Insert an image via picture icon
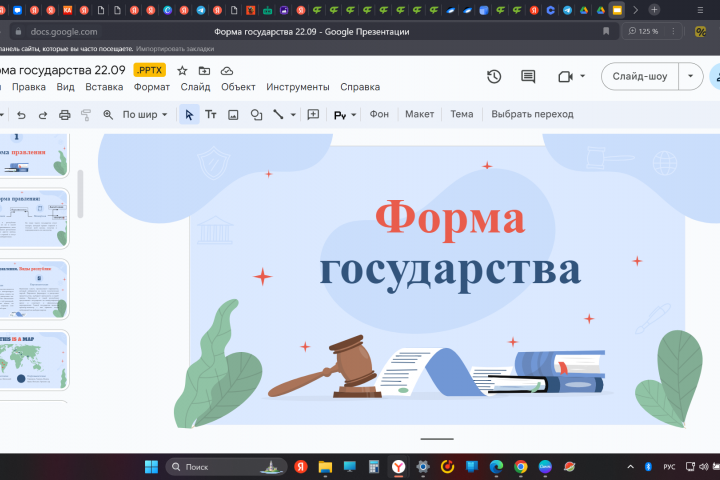Image resolution: width=720 pixels, height=480 pixels. click(x=233, y=115)
